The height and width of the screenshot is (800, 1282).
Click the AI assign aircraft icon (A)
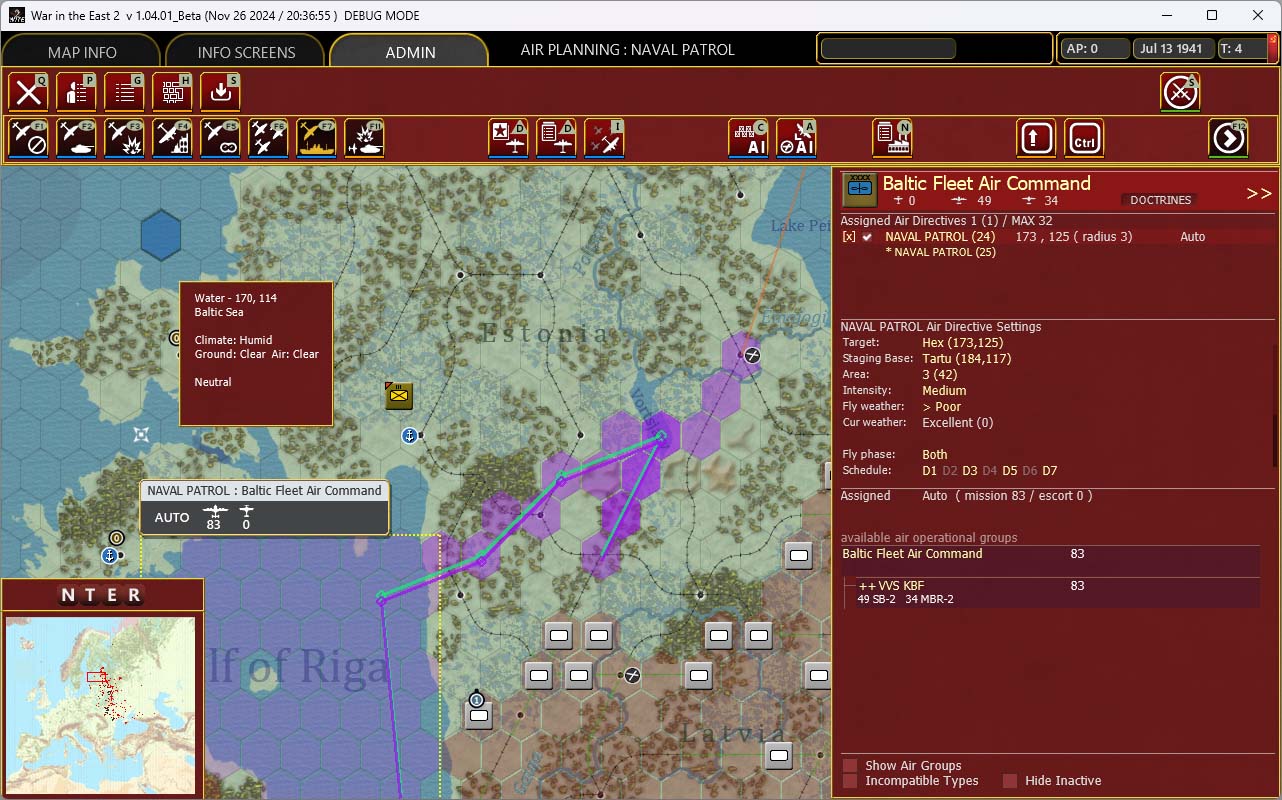(x=796, y=139)
